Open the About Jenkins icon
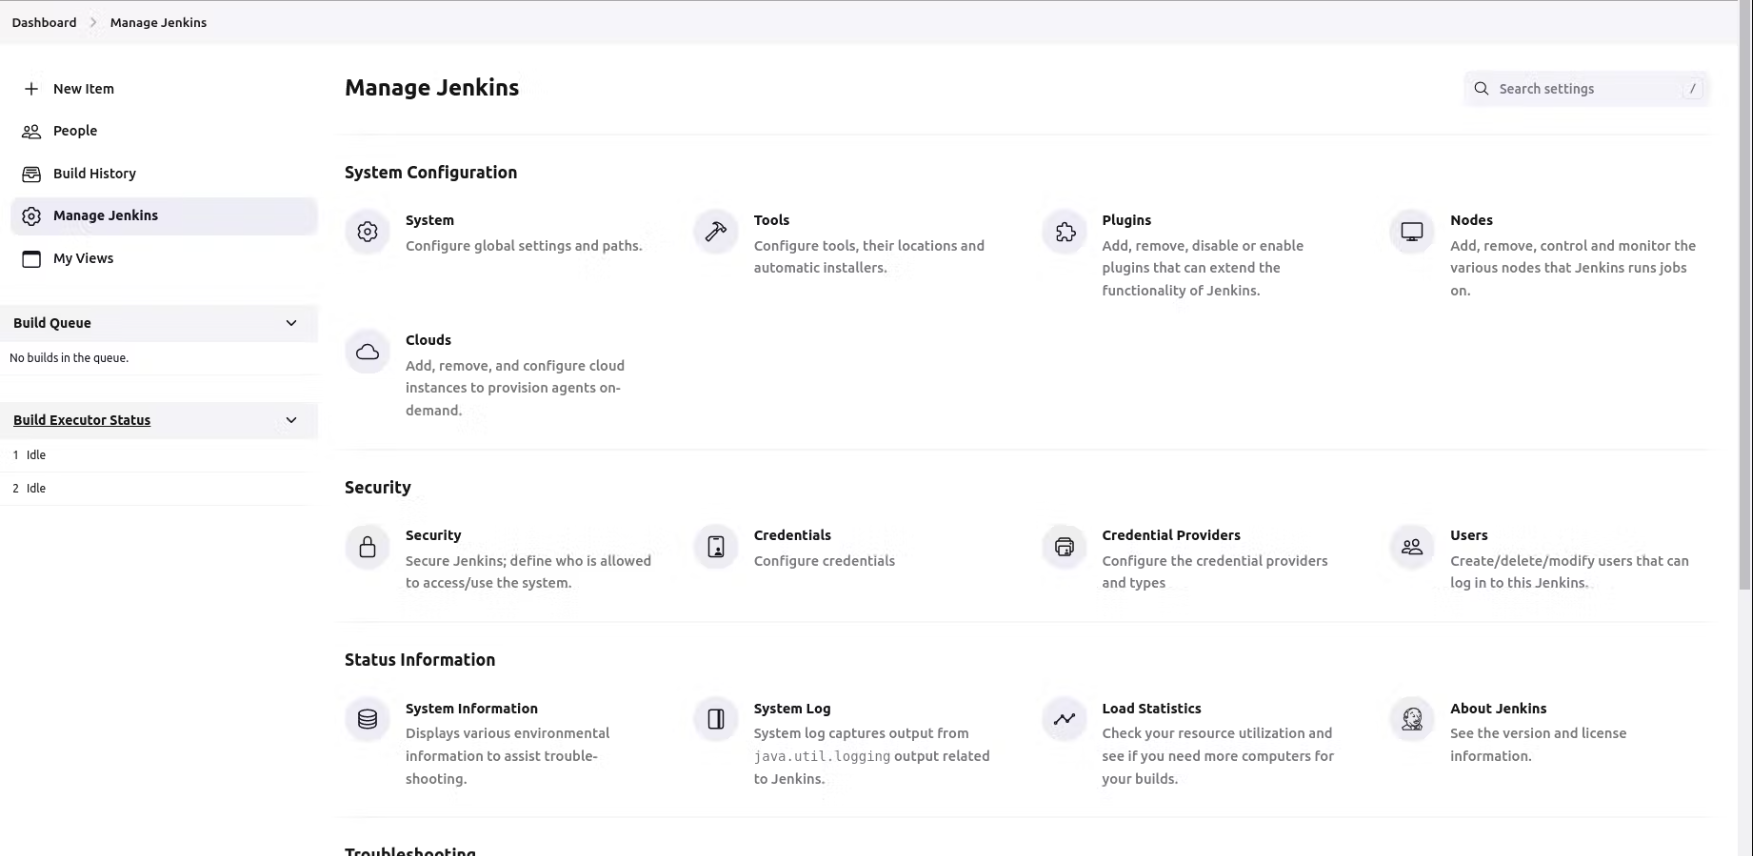Screen dimensions: 1753x856 [x=1412, y=719]
